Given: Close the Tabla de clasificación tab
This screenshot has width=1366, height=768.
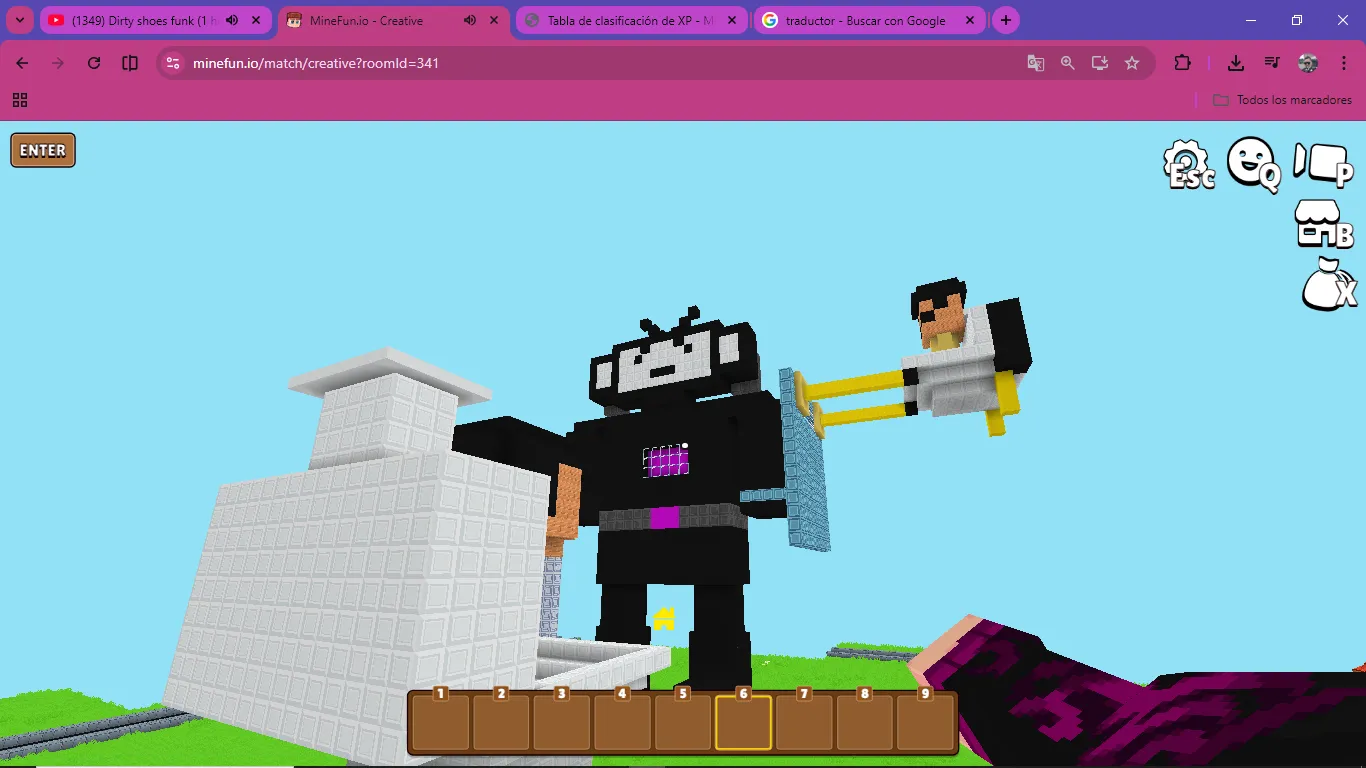Looking at the screenshot, I should pos(732,21).
